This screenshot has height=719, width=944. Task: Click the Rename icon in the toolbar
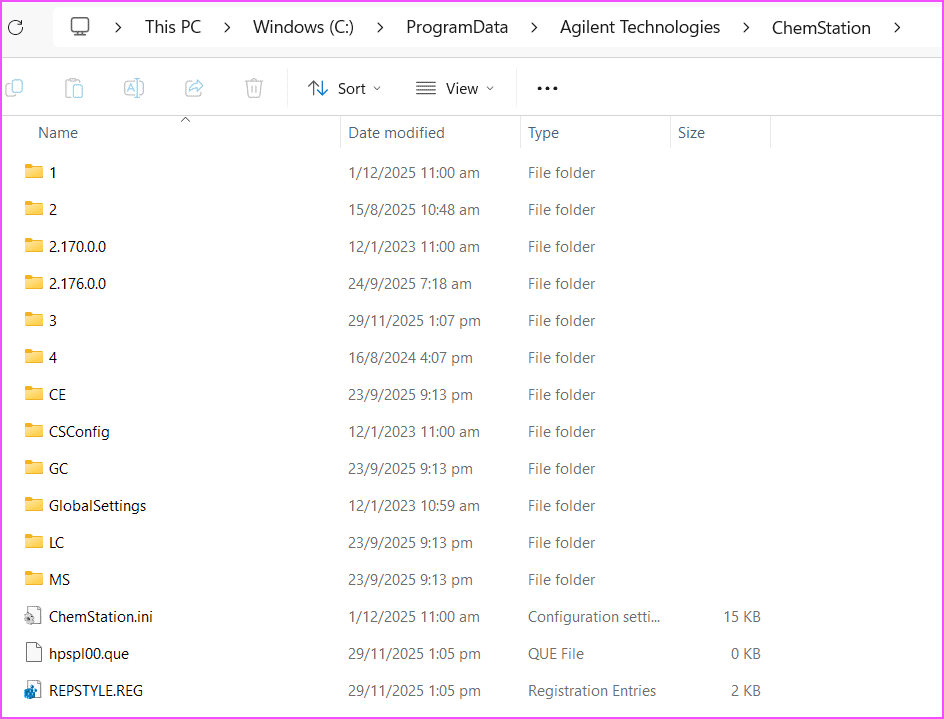134,88
